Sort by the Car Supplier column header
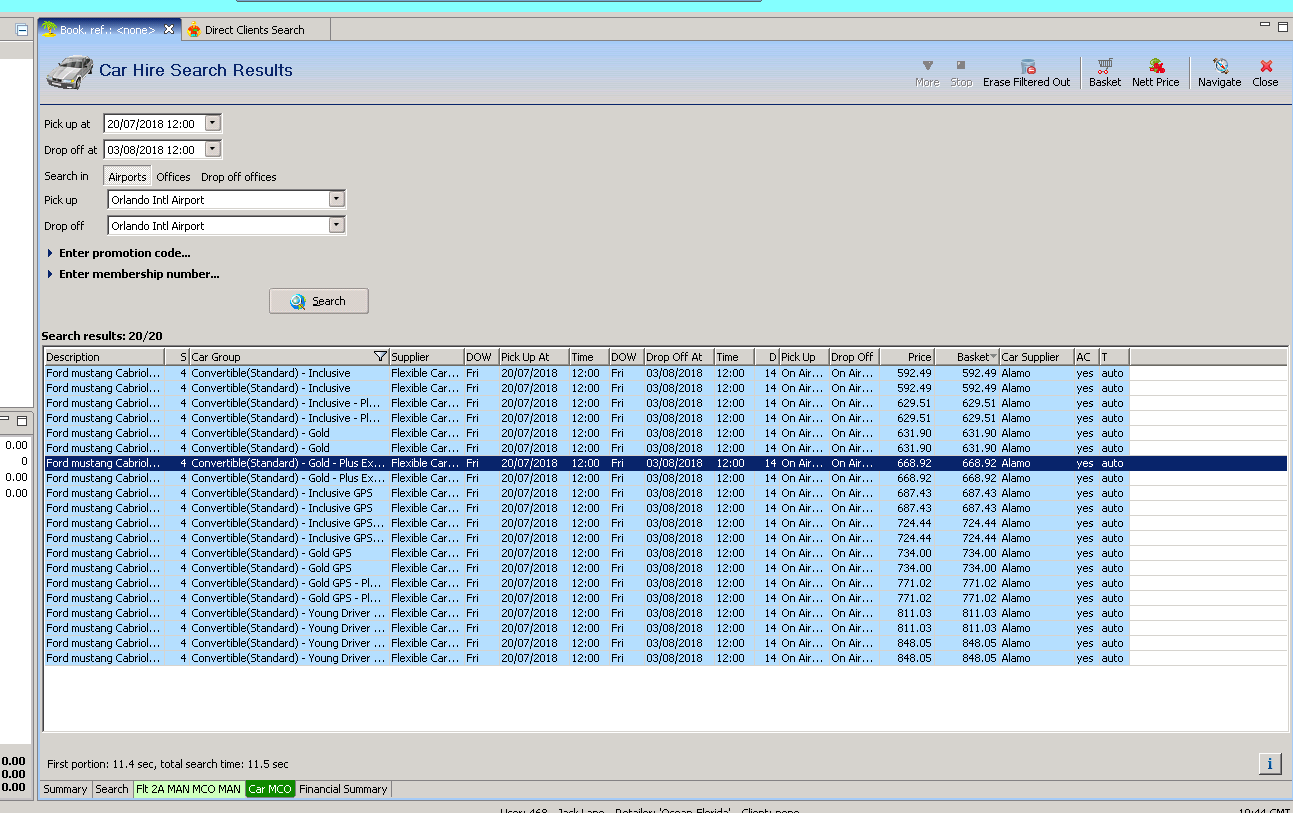This screenshot has width=1293, height=813. [x=1036, y=357]
